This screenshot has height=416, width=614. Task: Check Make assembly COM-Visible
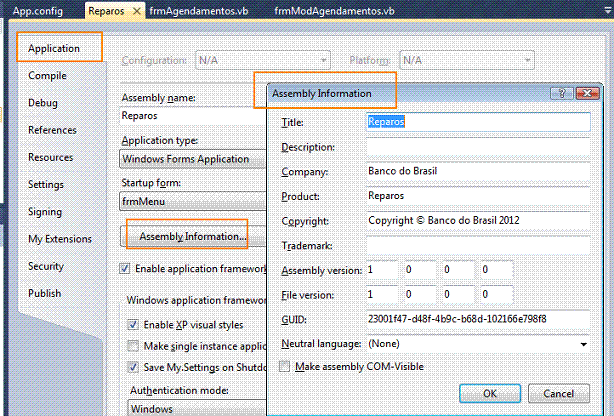[x=284, y=367]
